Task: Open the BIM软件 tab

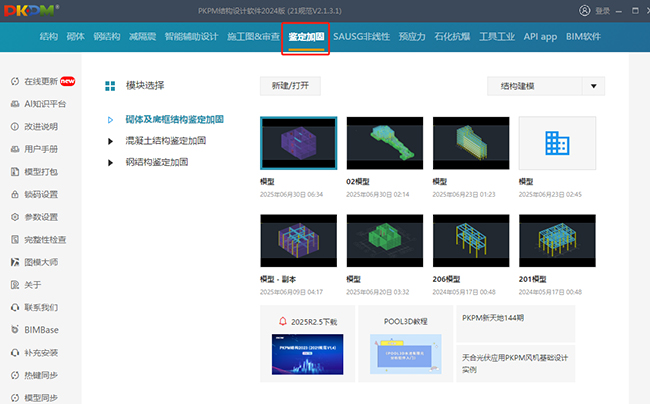Action: pos(583,36)
